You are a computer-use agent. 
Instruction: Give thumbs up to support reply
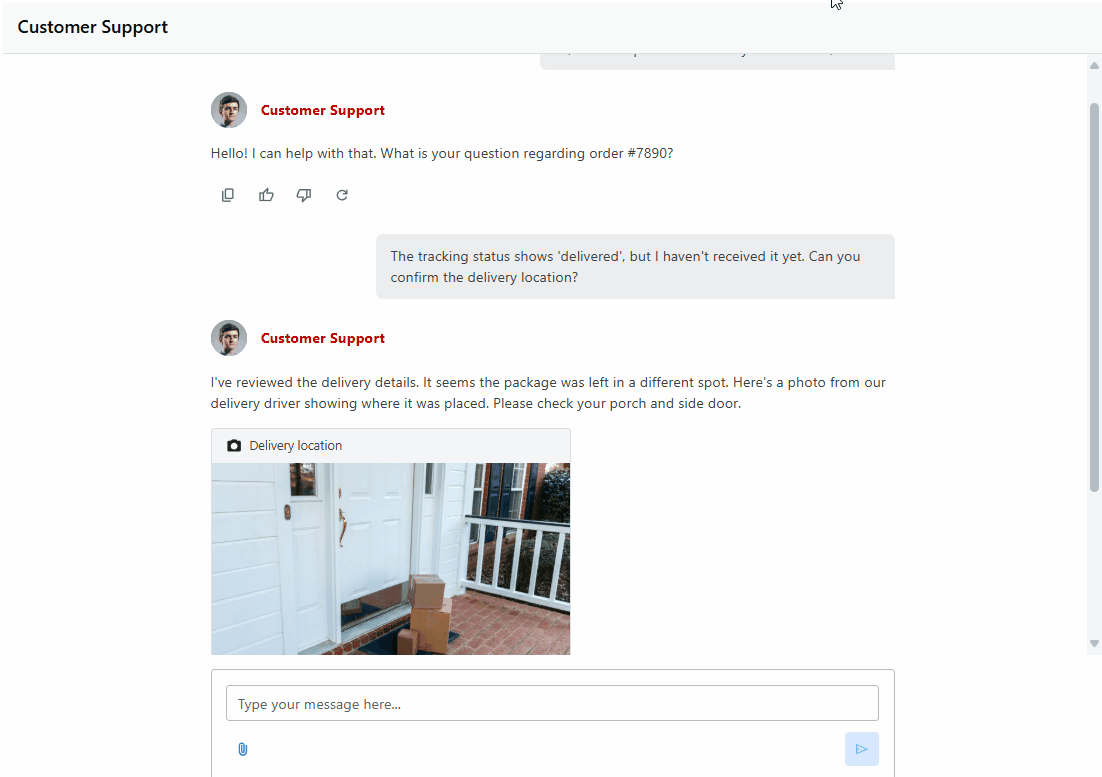(x=266, y=195)
